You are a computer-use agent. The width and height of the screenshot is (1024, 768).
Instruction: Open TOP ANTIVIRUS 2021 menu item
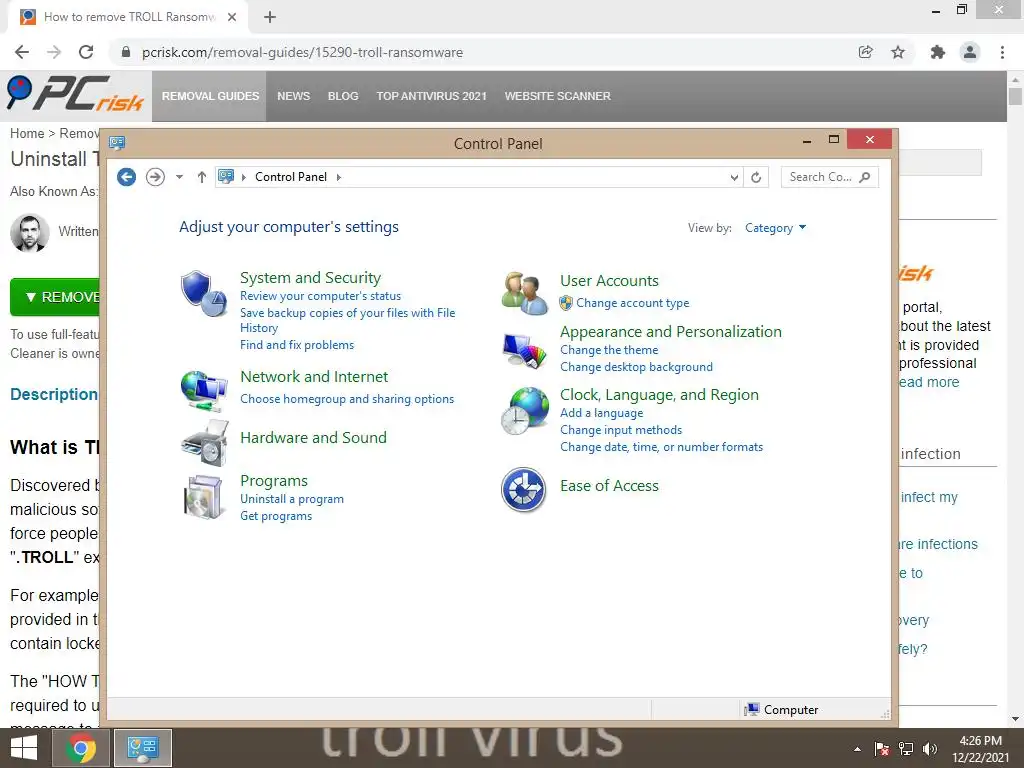click(431, 96)
